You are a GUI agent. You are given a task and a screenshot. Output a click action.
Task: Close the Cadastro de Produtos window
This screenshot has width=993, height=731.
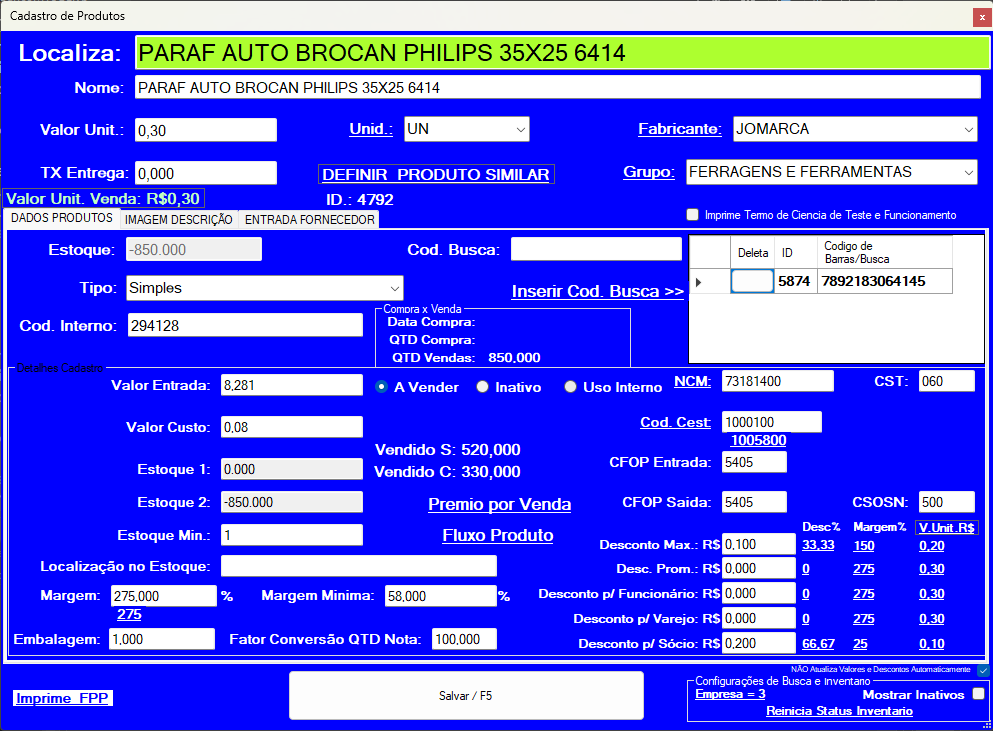(981, 16)
